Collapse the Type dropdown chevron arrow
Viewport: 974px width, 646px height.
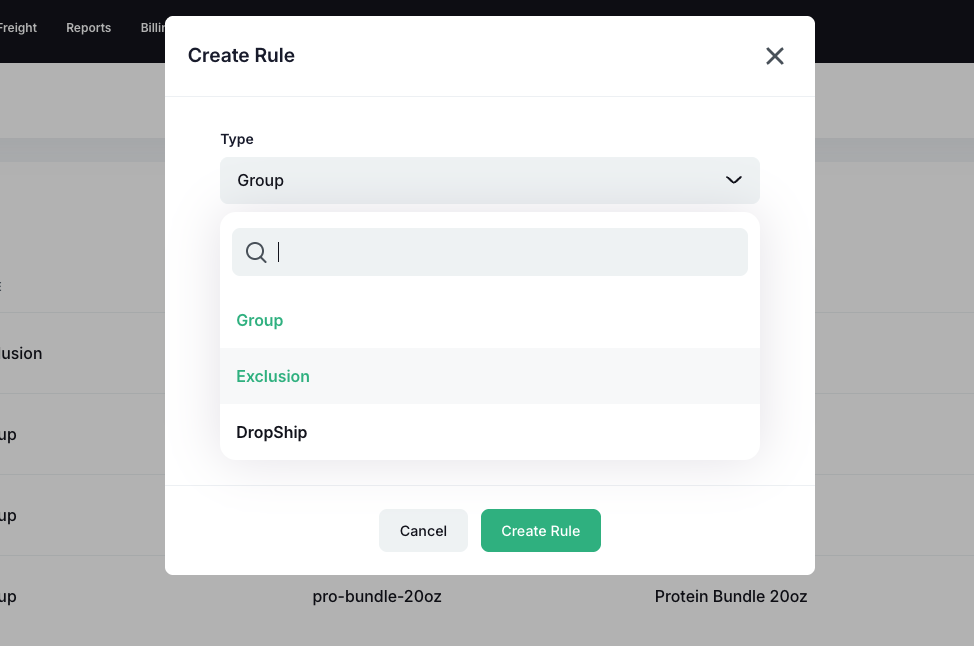[x=734, y=180]
